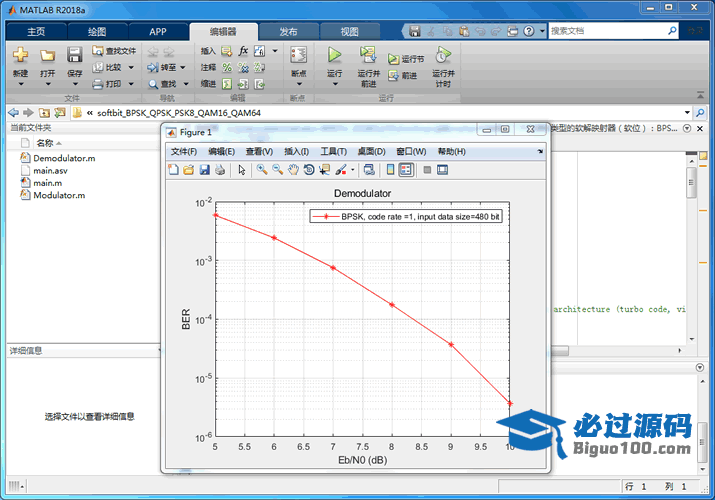Click the Name (名称) column header
715x500 pixels.
click(x=45, y=143)
